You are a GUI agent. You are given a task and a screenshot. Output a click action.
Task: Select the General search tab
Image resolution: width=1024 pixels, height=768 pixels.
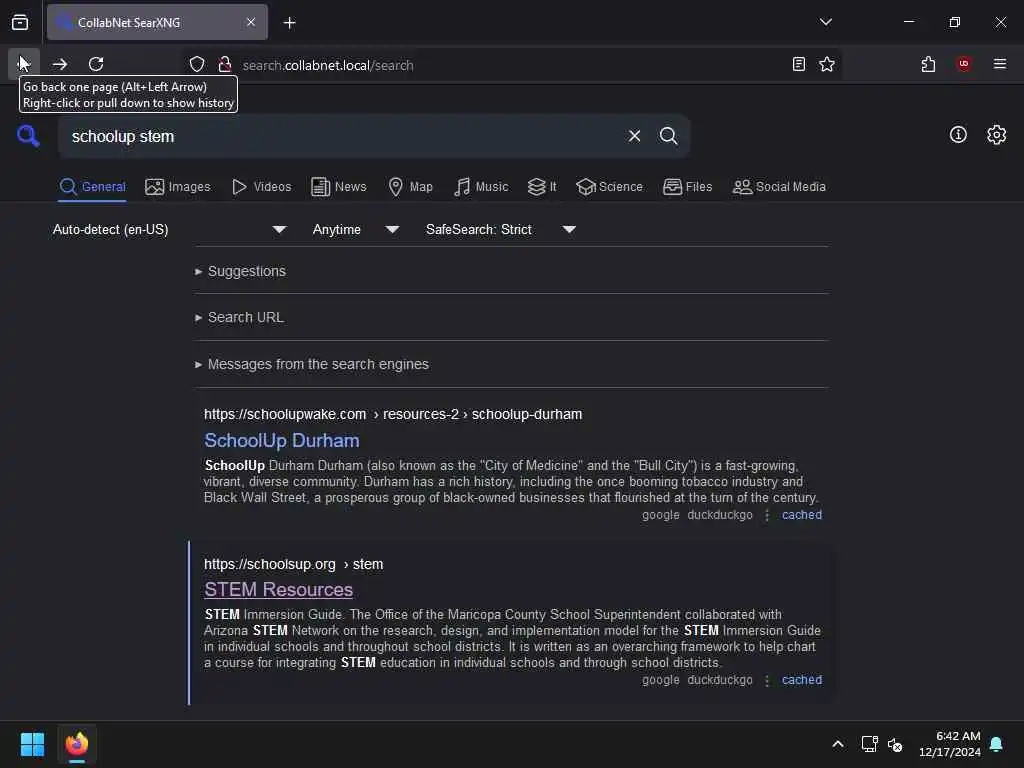click(92, 187)
